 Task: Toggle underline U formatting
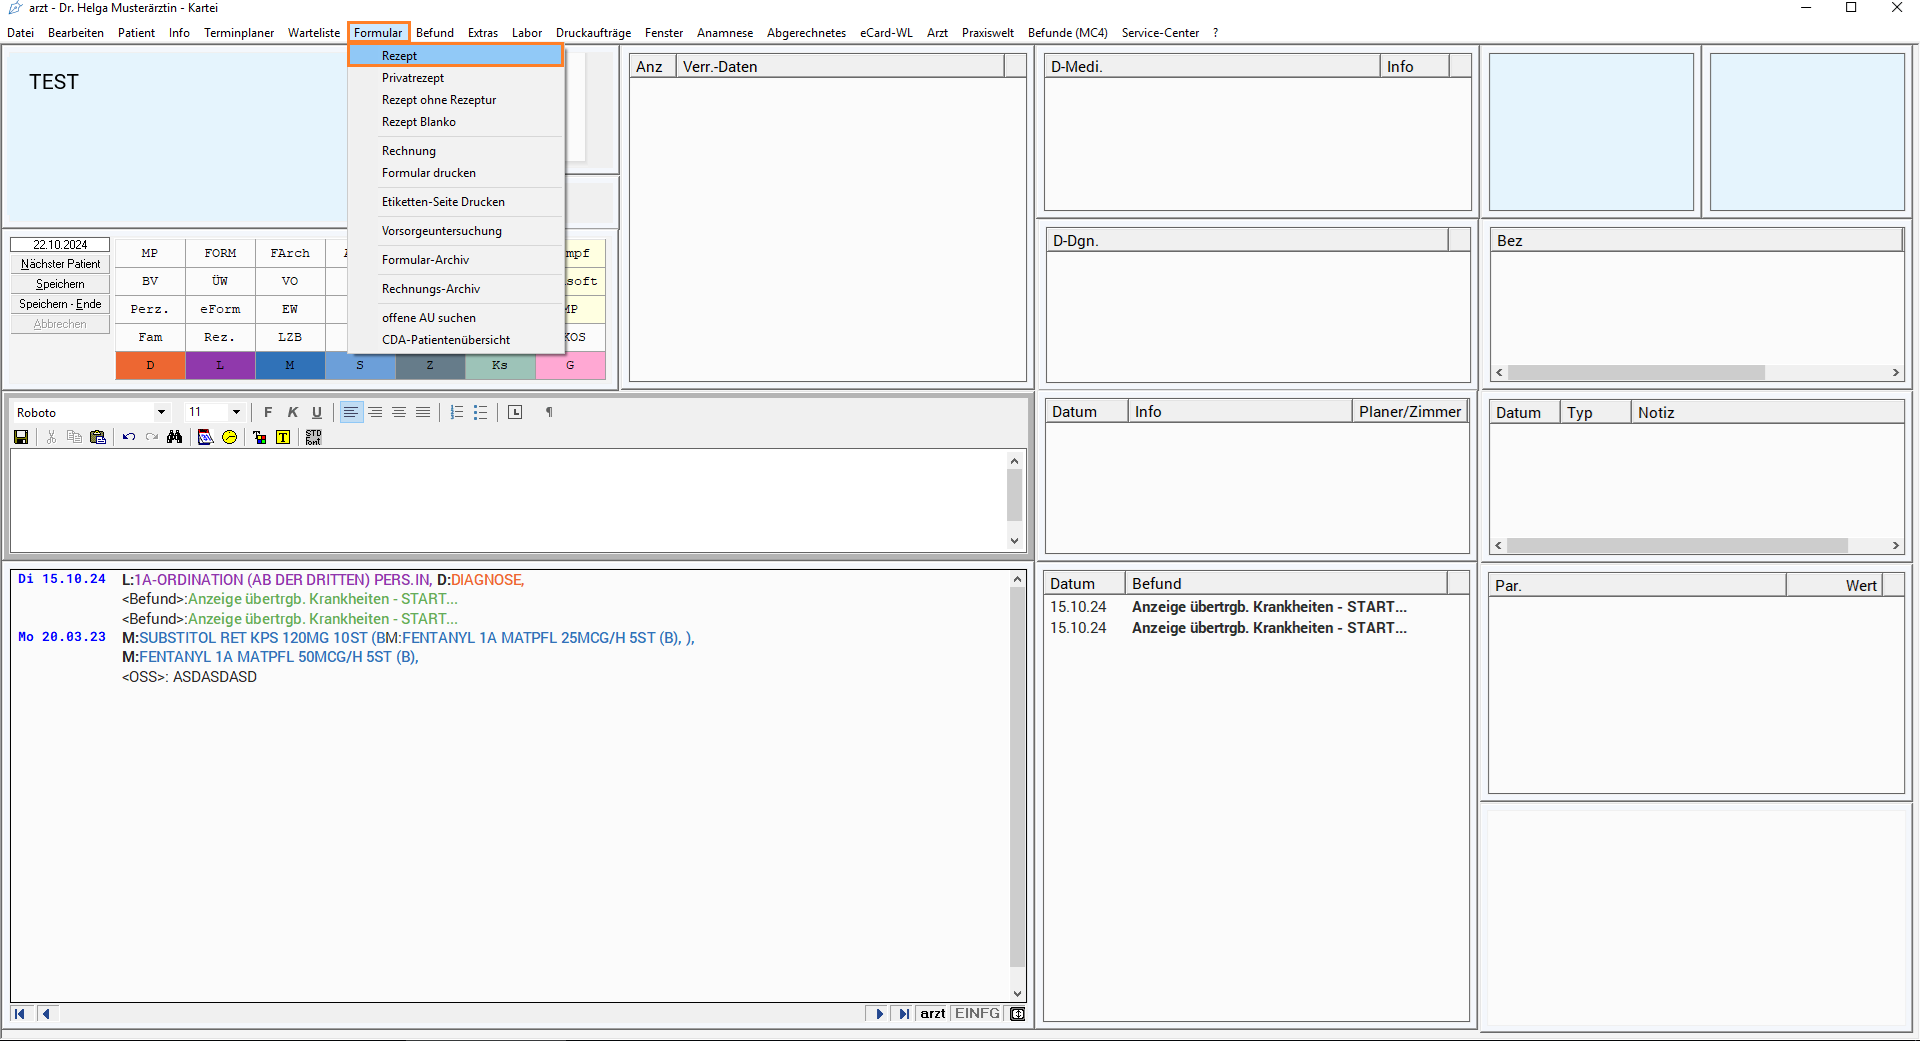(317, 412)
